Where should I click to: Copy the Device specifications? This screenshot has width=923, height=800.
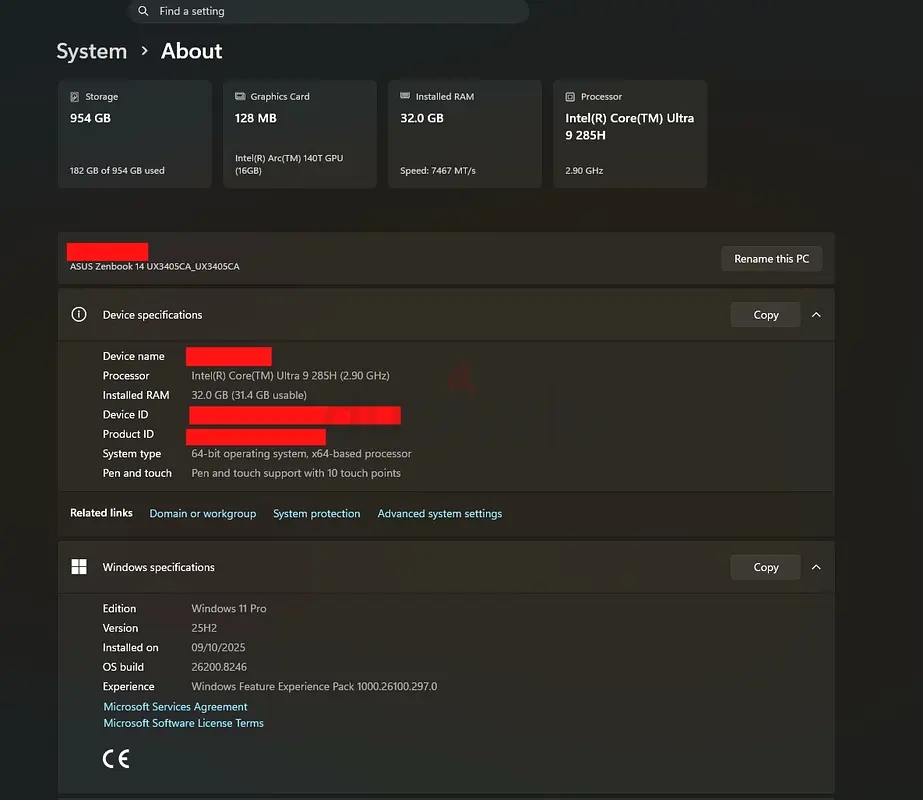pos(765,315)
